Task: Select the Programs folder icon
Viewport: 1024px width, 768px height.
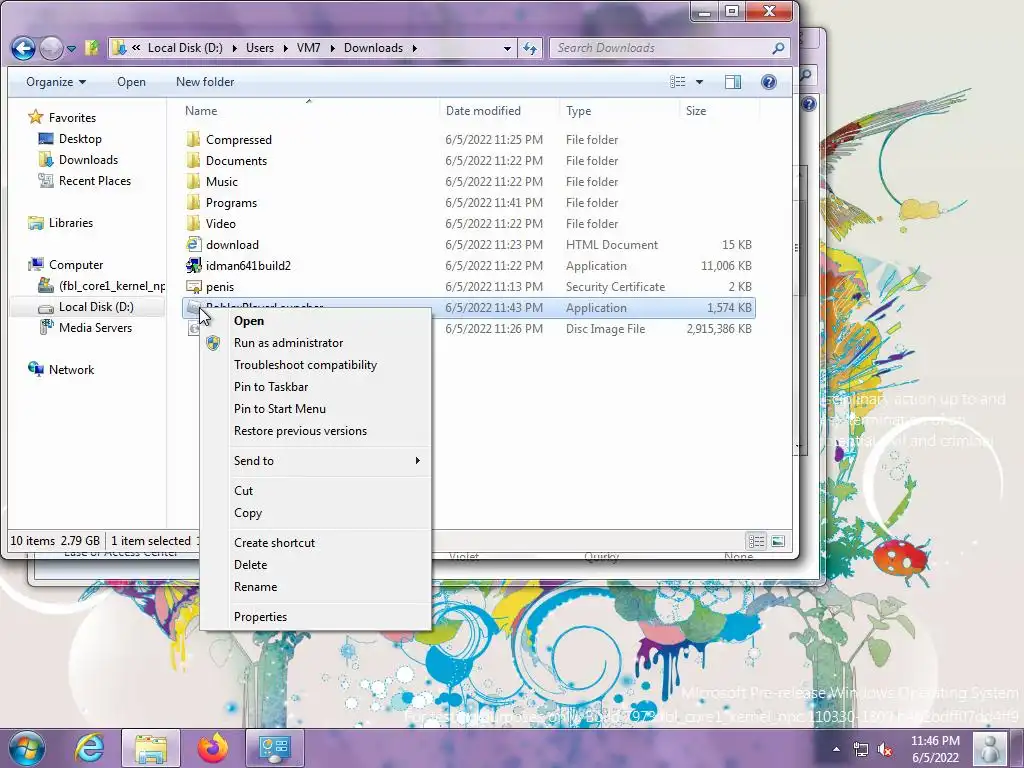Action: pyautogui.click(x=193, y=202)
